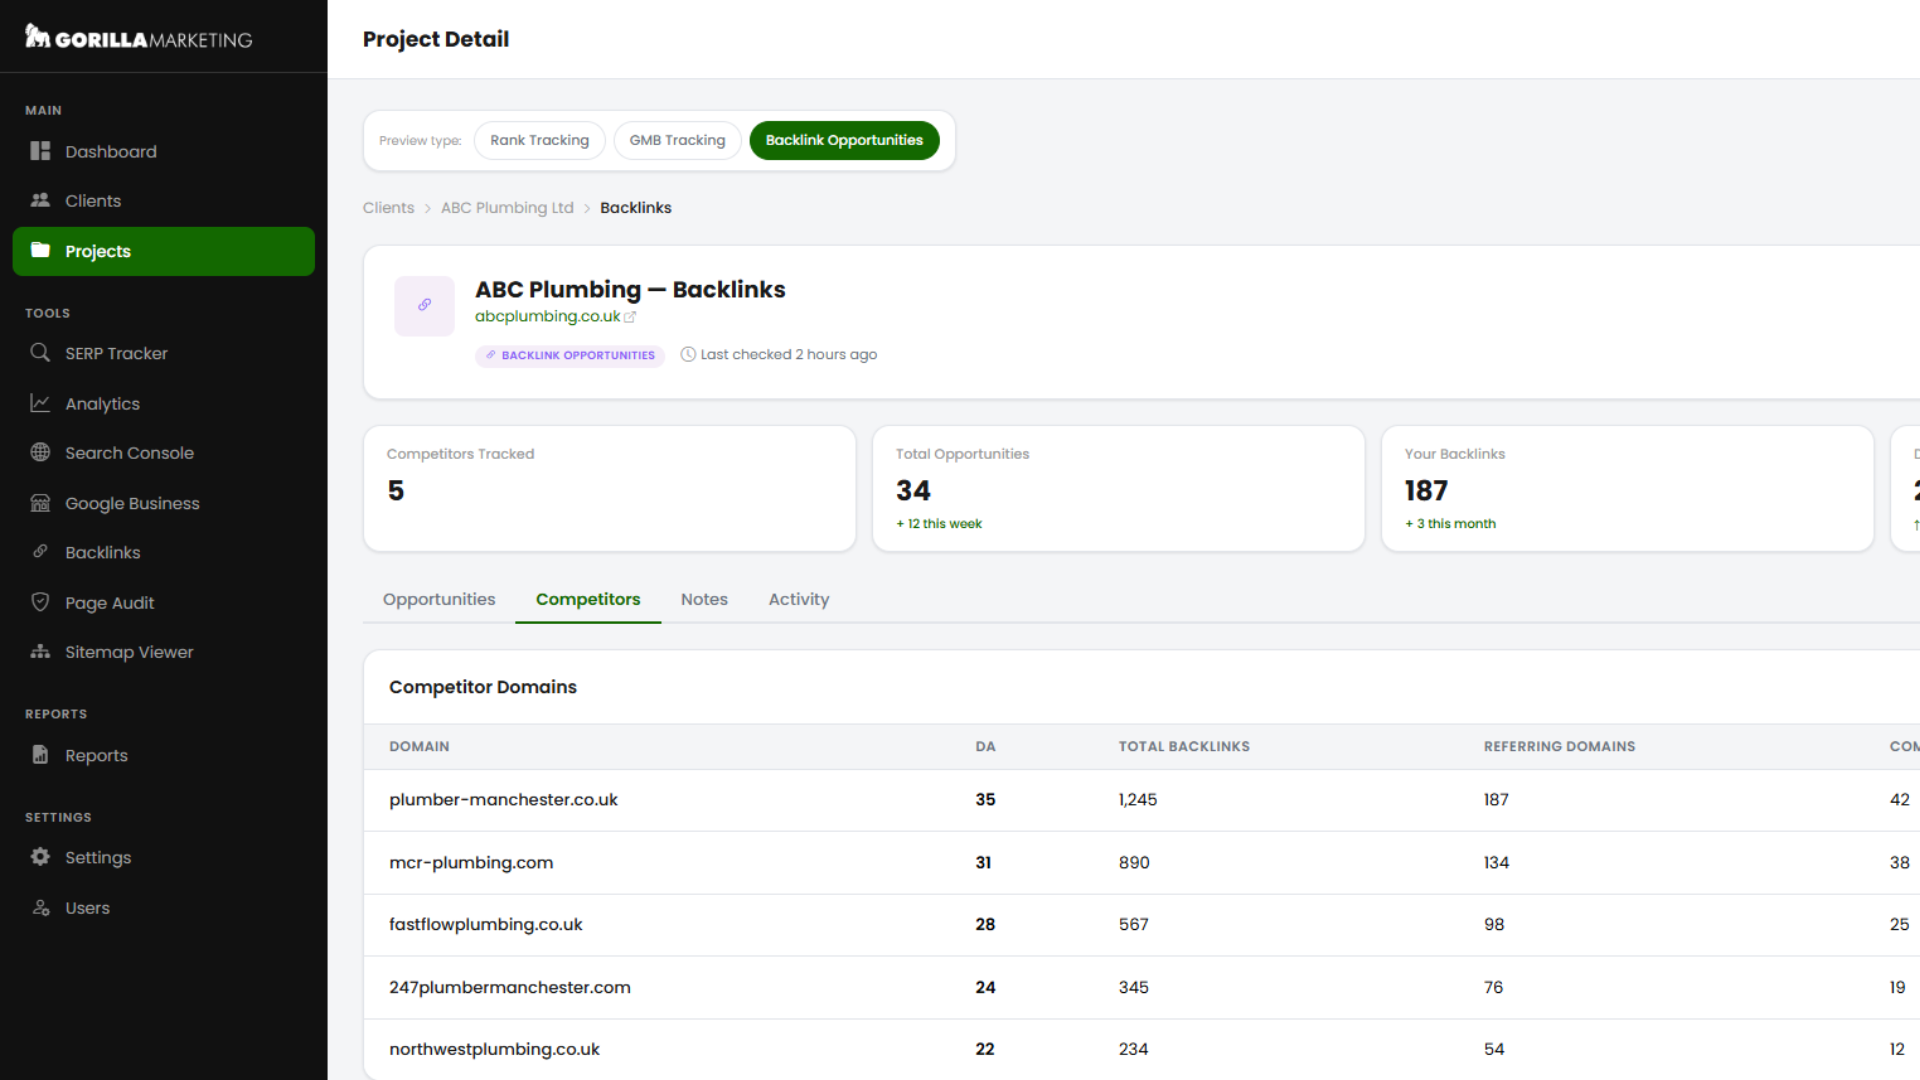Click fastflowplumbing.co.uk domain row

click(x=1141, y=925)
